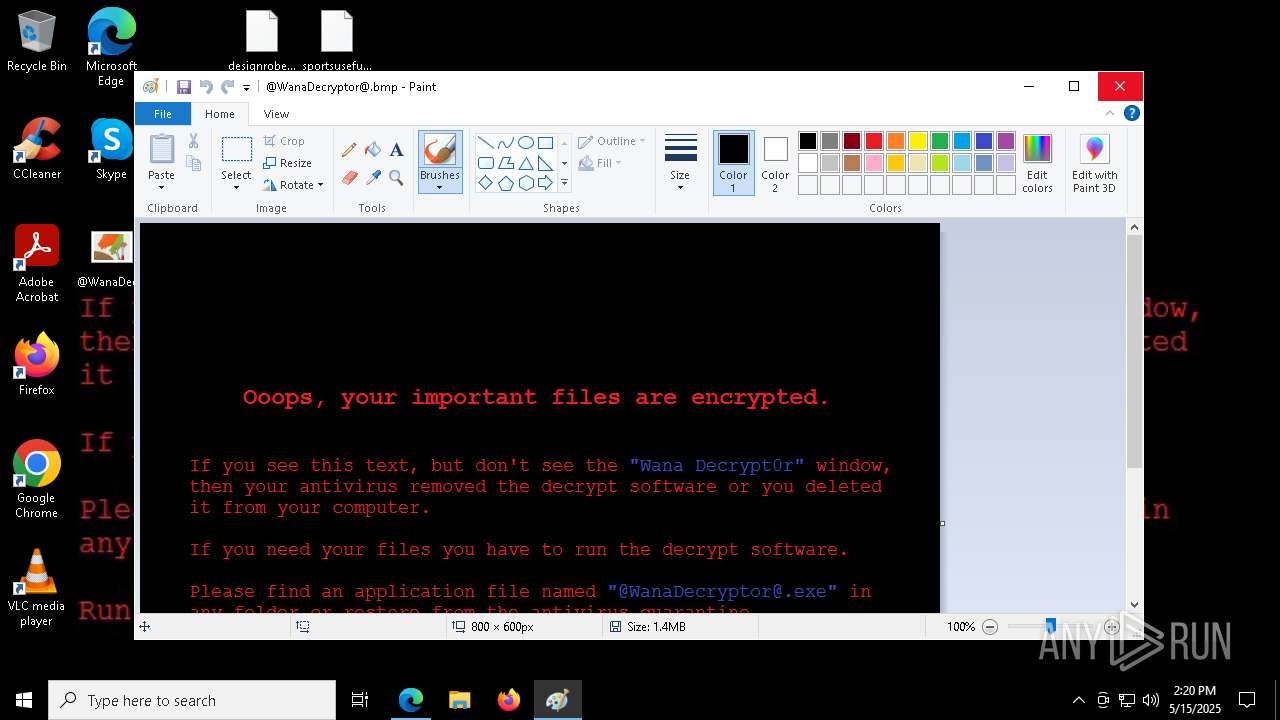Activate Color 2 background box

click(x=775, y=163)
